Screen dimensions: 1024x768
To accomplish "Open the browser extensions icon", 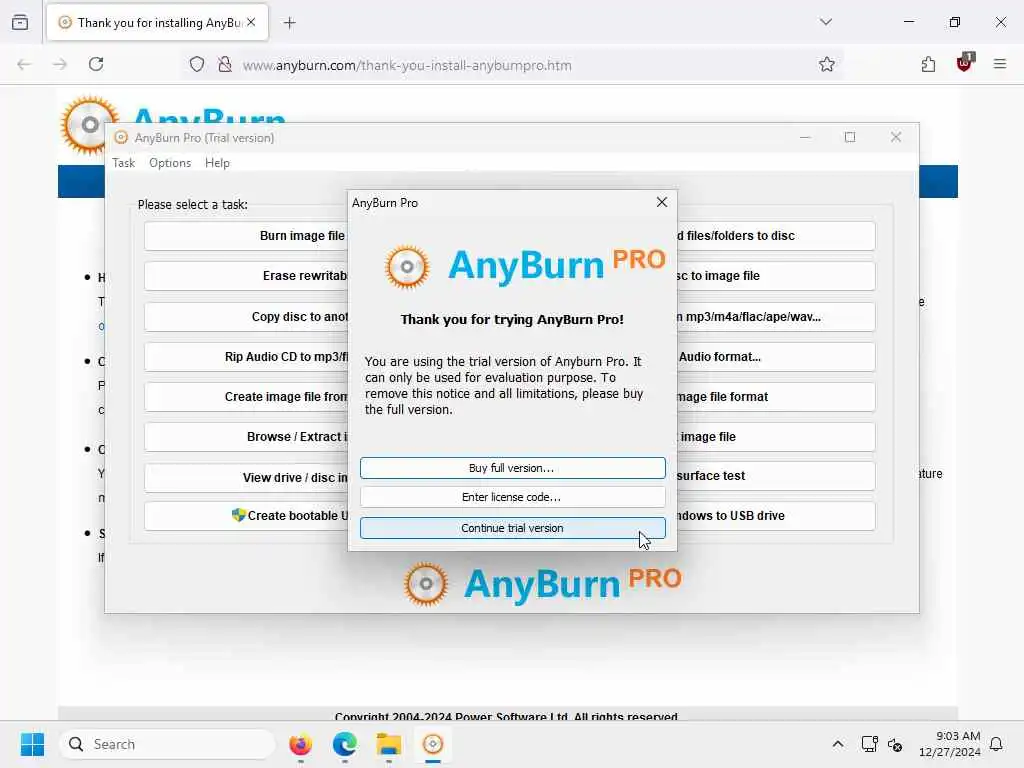I will click(x=928, y=64).
